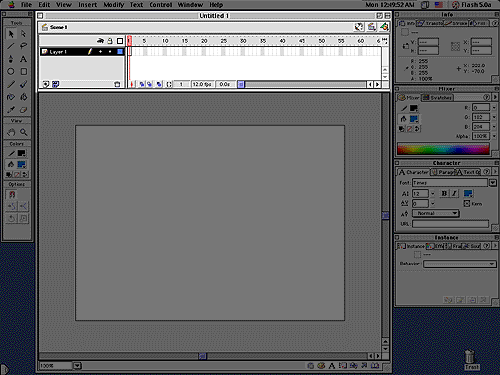Open the G value dropdown in Mixer
The height and width of the screenshot is (375, 500).
pos(494,117)
